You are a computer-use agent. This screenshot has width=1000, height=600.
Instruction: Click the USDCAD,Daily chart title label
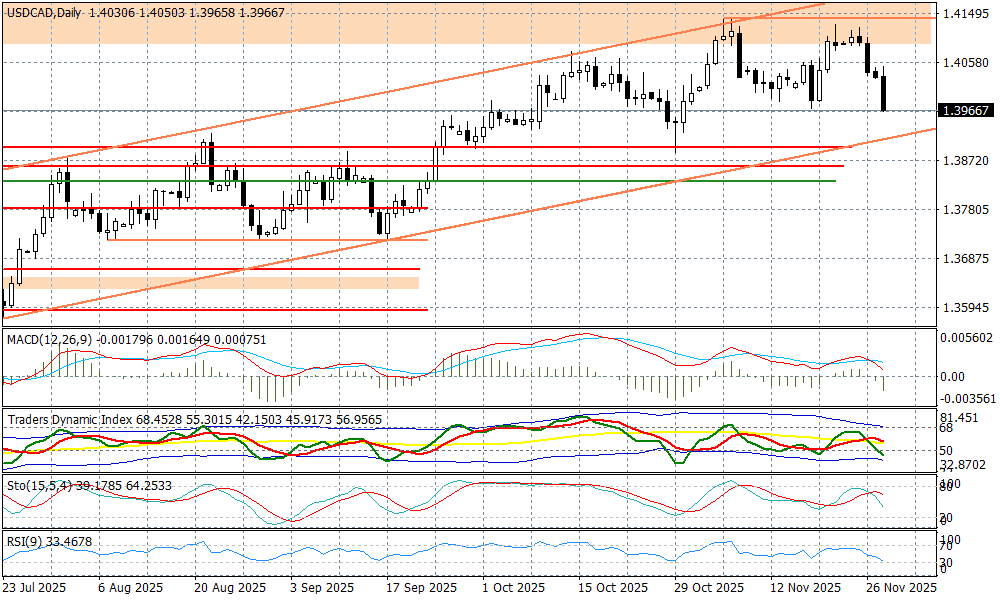[44, 11]
